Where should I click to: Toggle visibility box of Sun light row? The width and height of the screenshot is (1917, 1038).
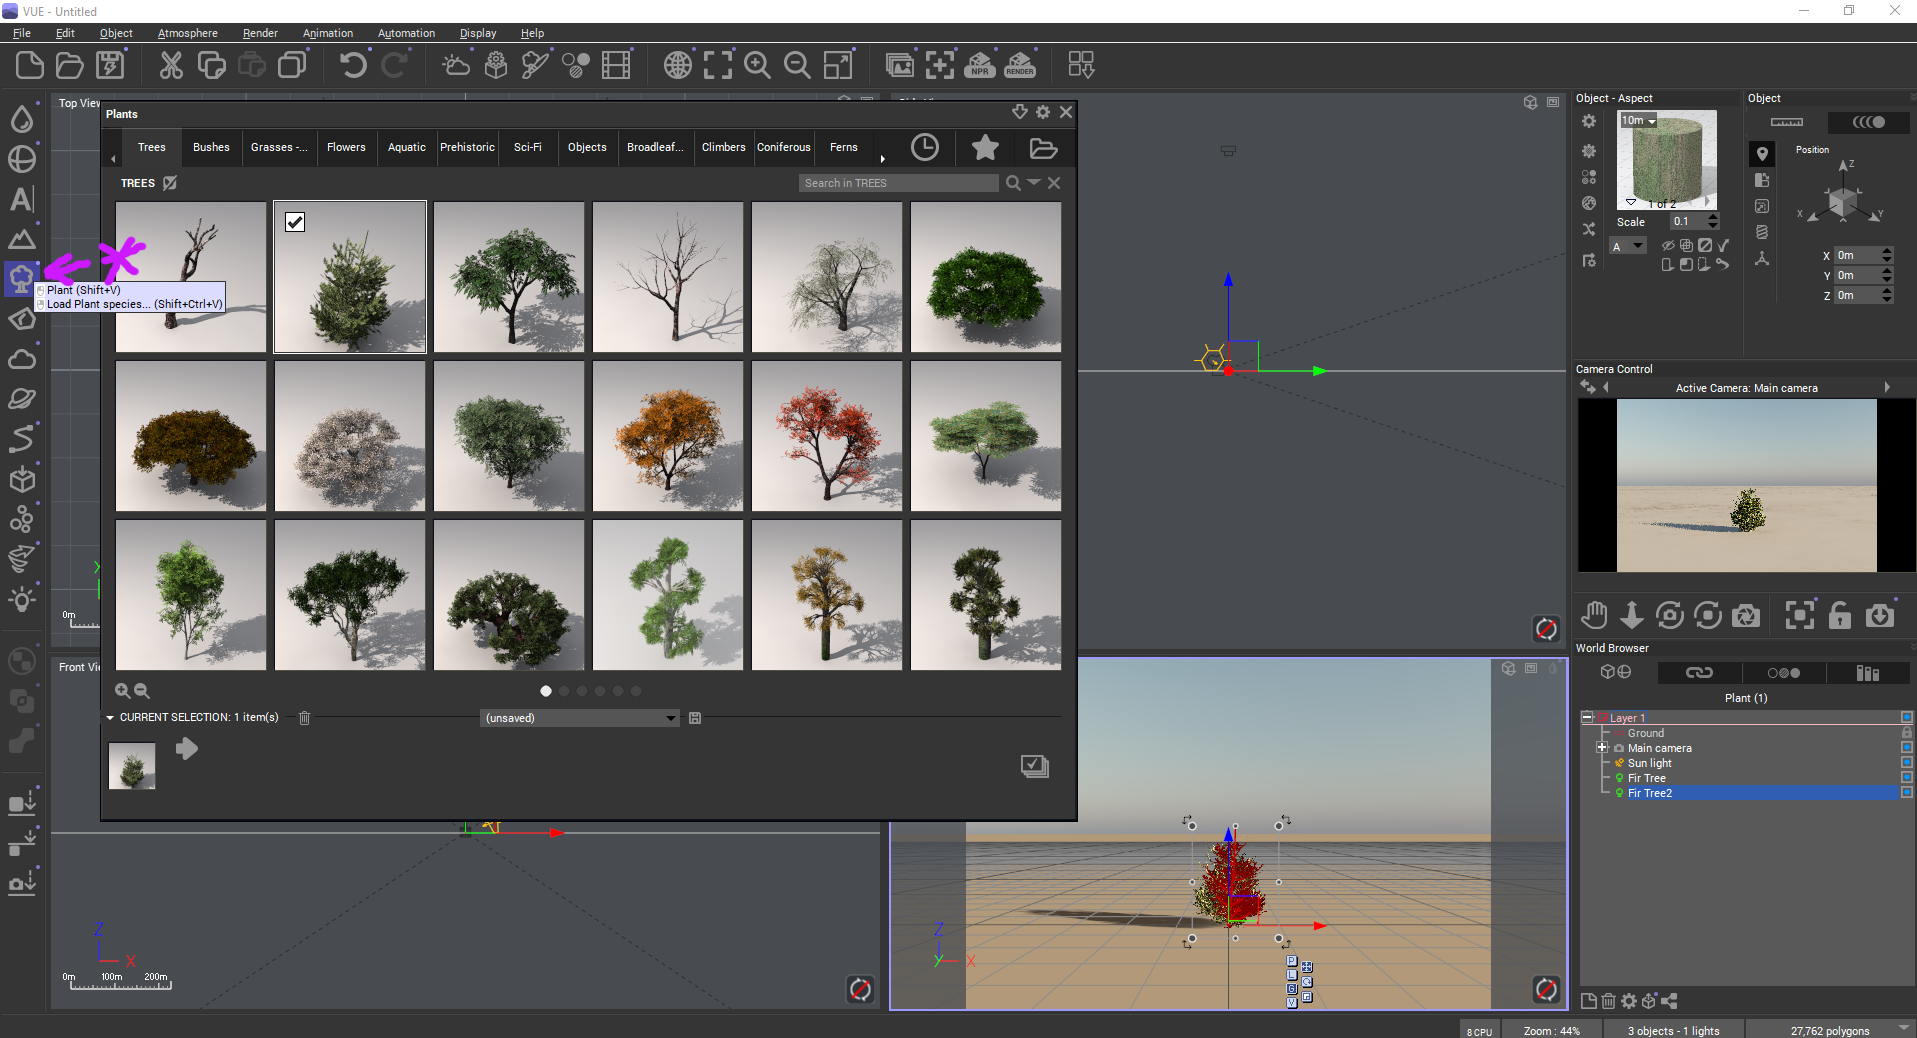click(1907, 763)
